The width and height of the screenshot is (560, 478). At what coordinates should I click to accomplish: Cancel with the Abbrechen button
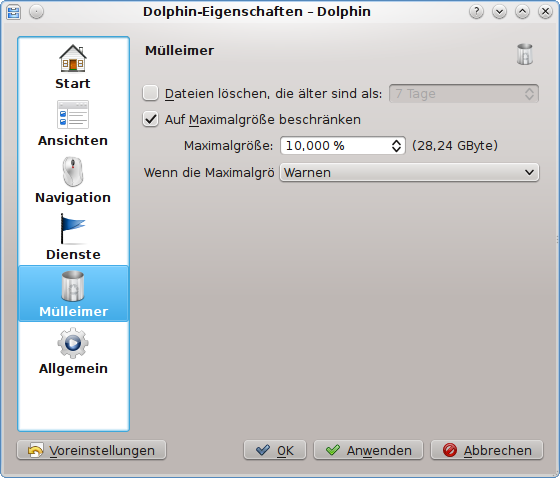point(487,450)
